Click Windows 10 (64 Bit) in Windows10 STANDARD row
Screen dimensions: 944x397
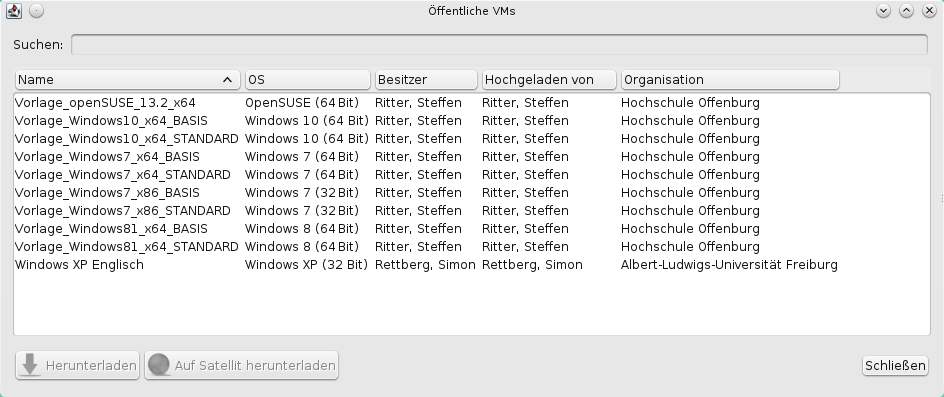tap(306, 139)
